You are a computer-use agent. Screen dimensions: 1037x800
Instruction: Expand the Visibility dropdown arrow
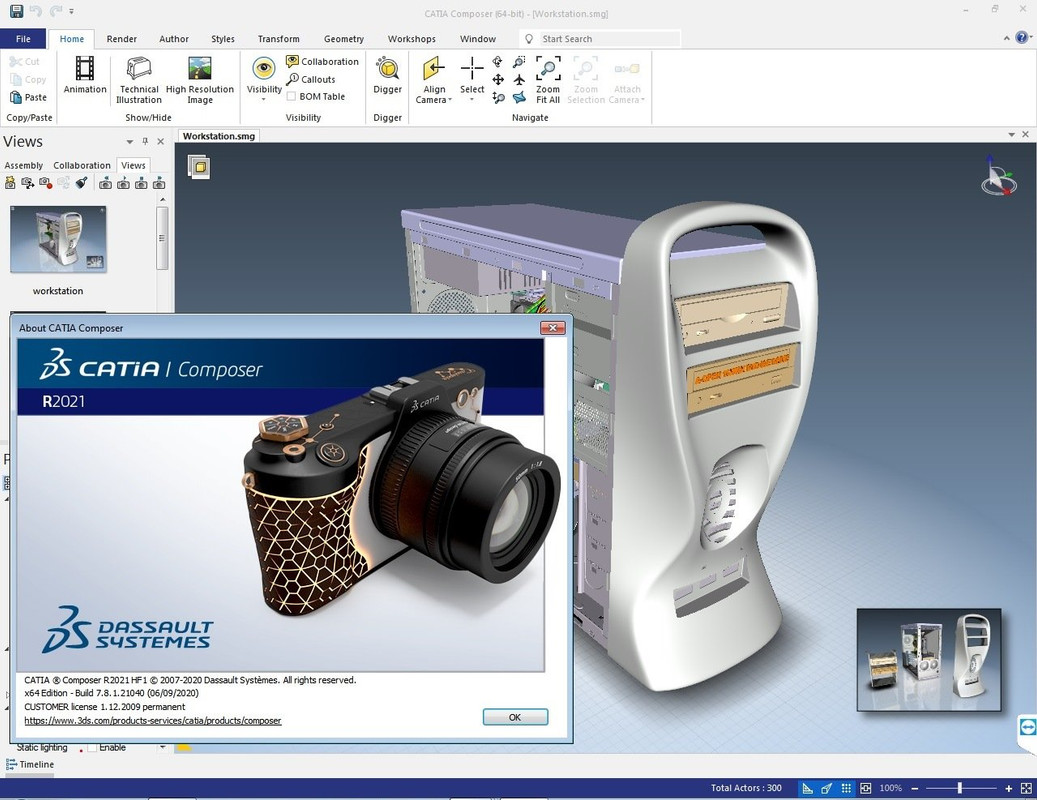[x=263, y=100]
